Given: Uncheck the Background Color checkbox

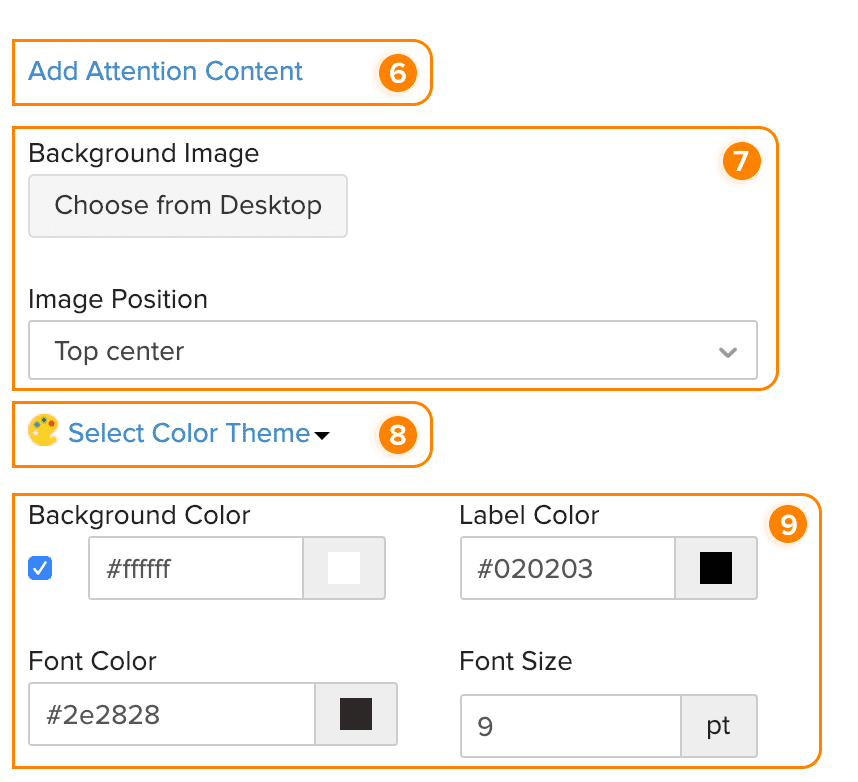Looking at the screenshot, I should tap(41, 568).
